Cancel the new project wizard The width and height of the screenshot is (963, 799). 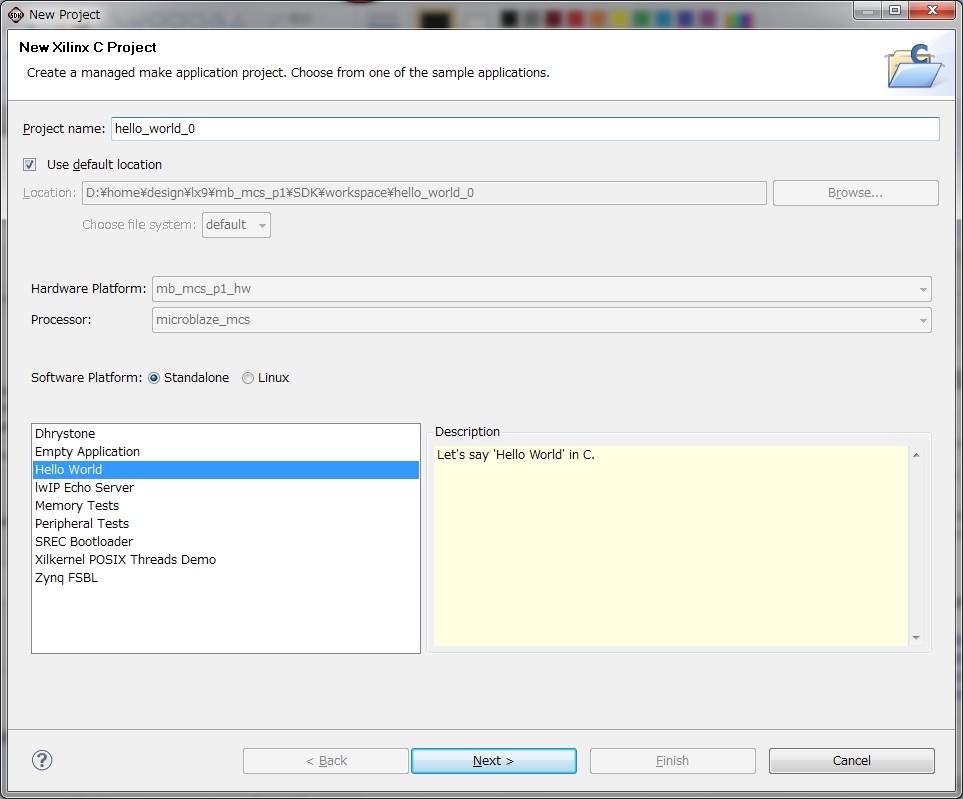[851, 761]
